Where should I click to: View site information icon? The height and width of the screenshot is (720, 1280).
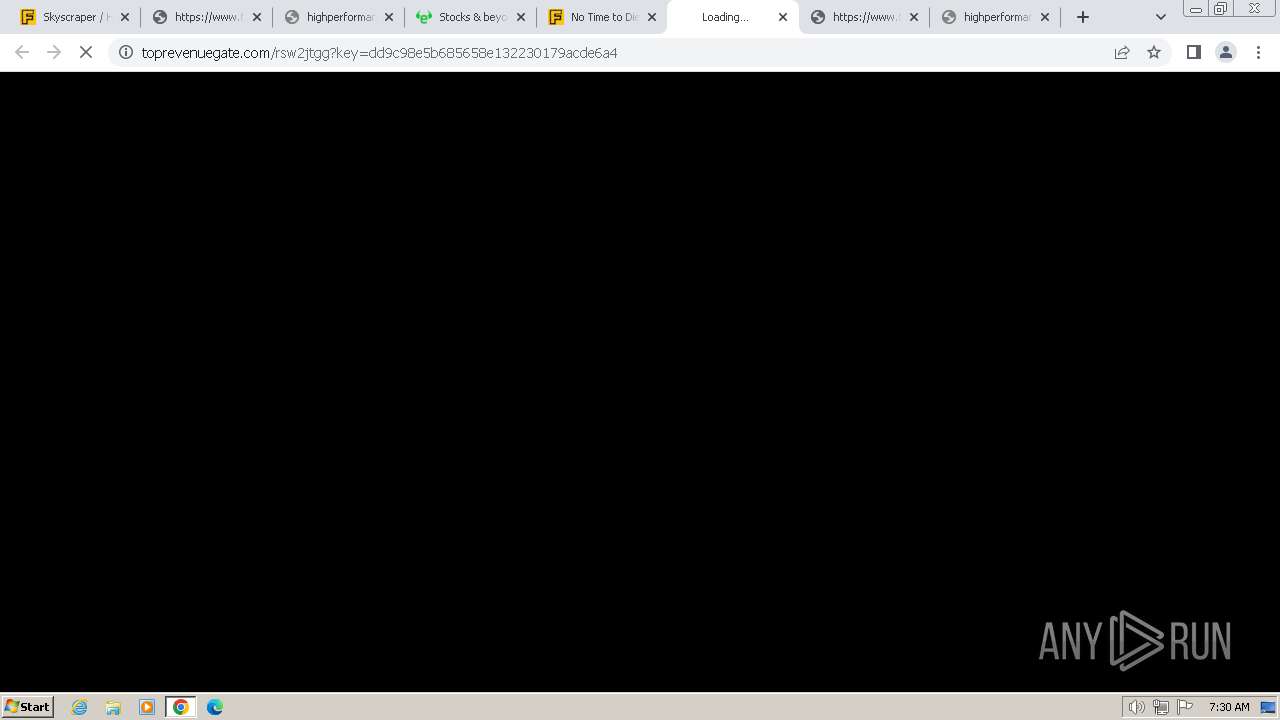click(x=126, y=52)
